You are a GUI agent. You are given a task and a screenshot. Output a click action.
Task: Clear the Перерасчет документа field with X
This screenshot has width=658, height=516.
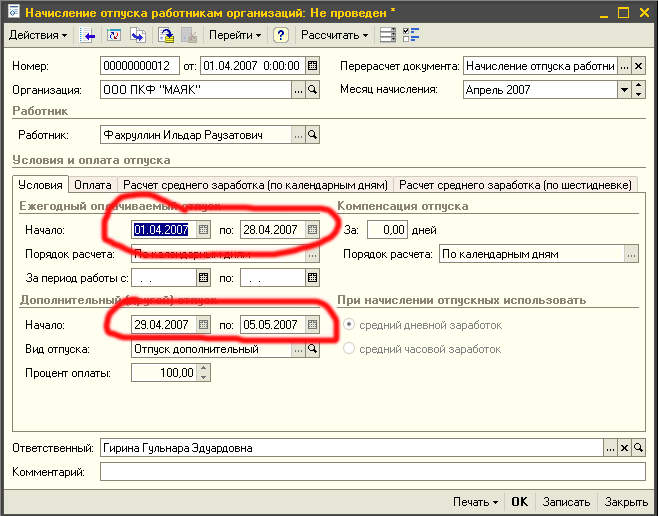pyautogui.click(x=638, y=66)
